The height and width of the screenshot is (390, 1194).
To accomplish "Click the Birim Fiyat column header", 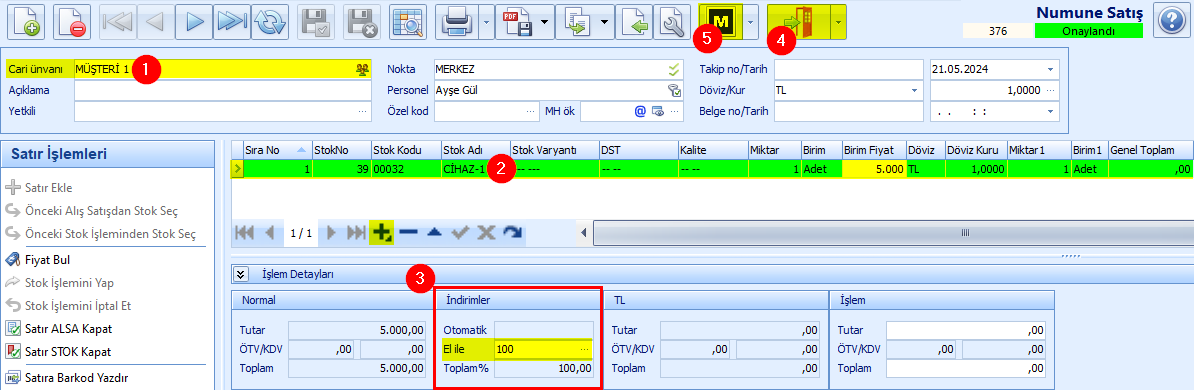I will (x=873, y=149).
